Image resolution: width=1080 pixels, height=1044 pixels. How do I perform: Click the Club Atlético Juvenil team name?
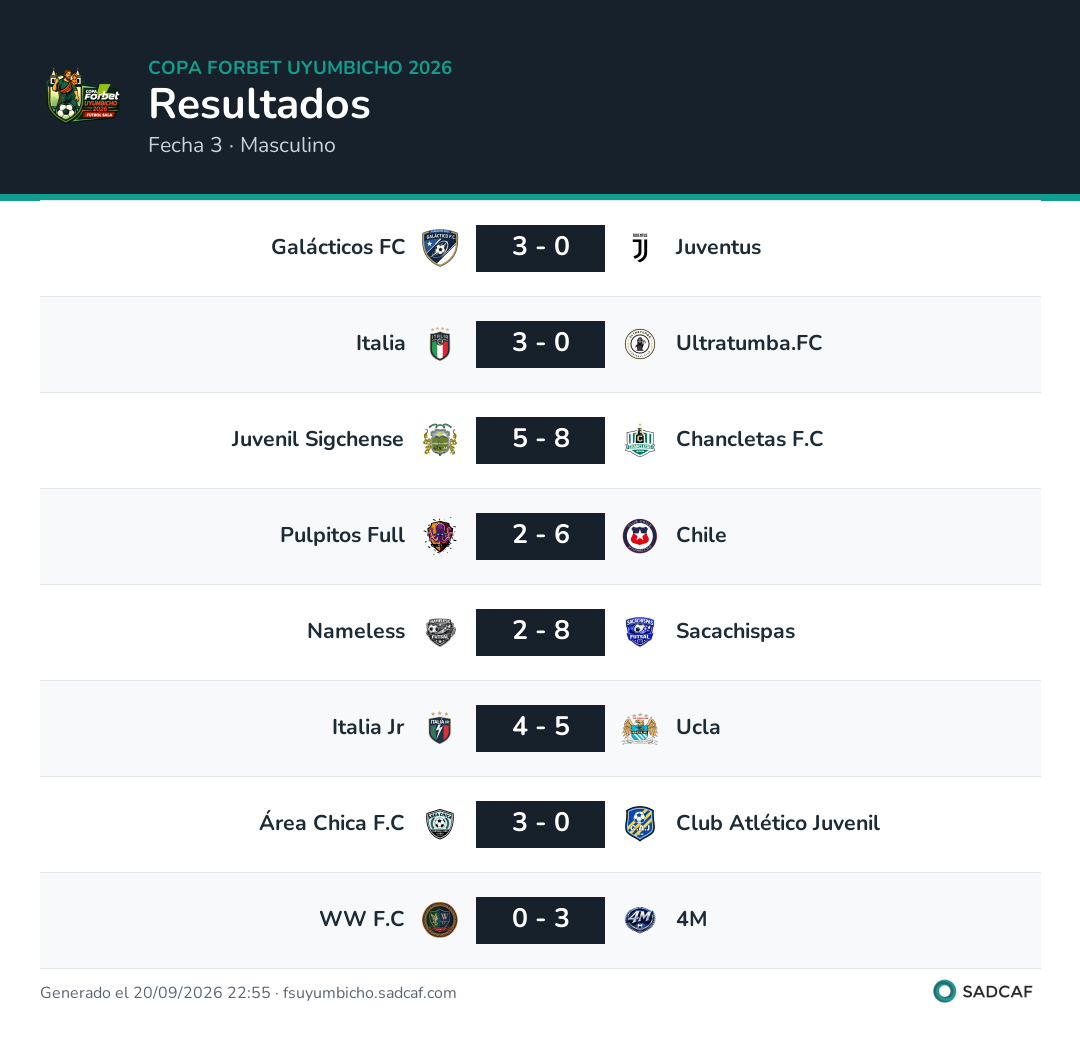click(x=778, y=823)
